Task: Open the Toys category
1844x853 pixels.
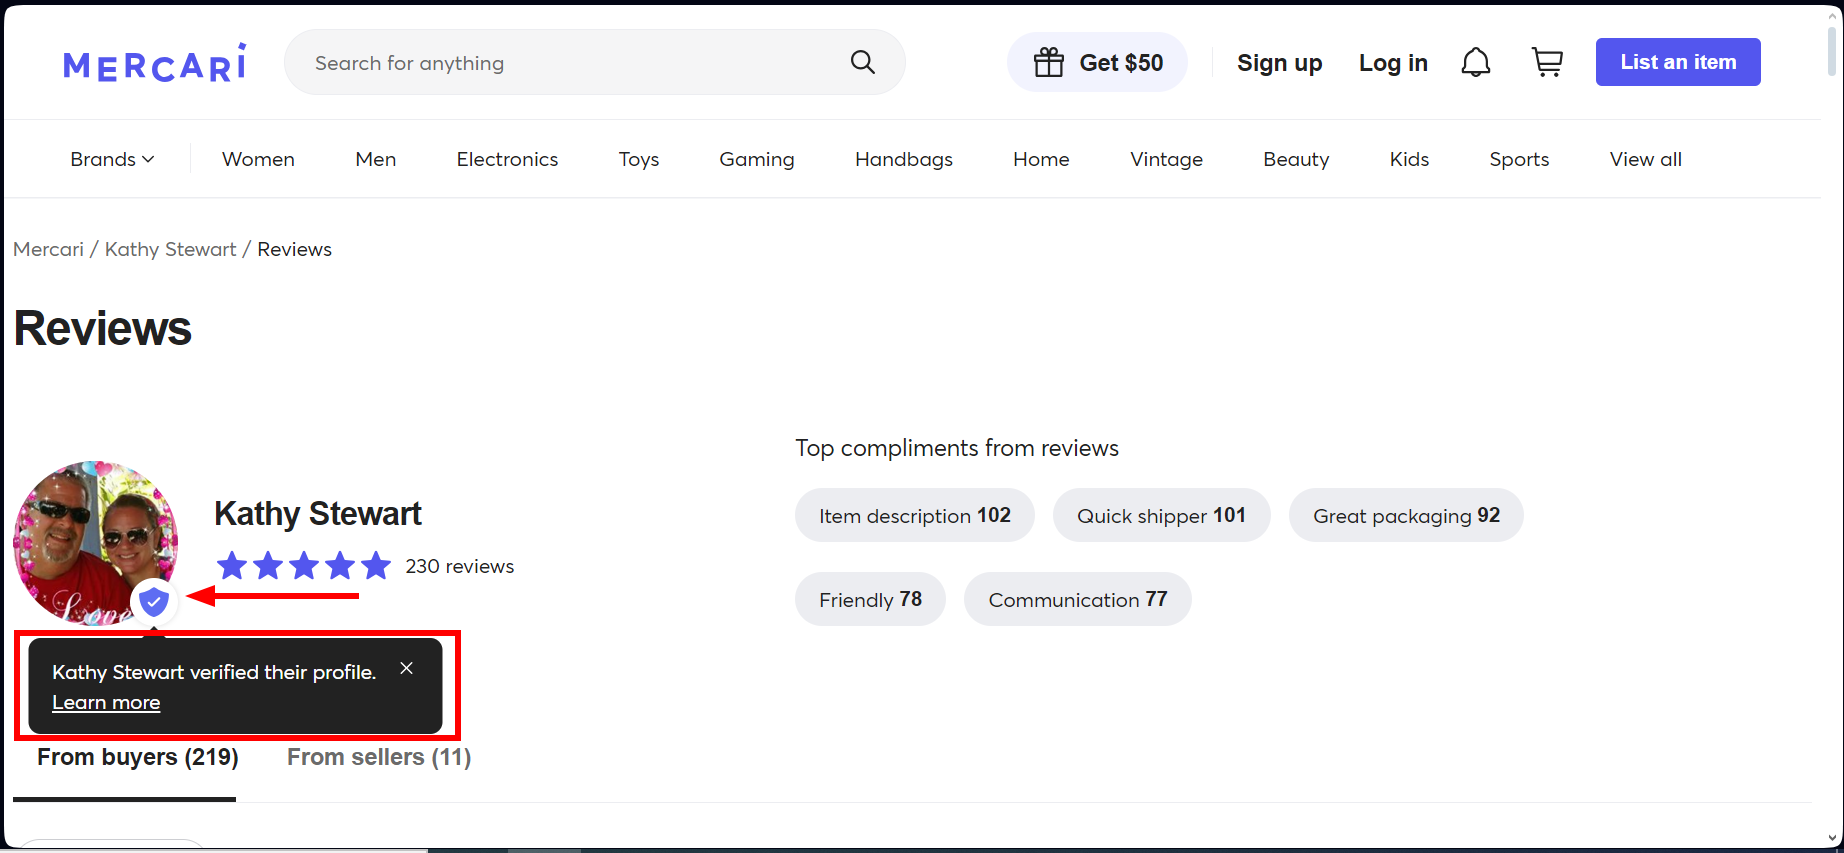Action: tap(639, 159)
